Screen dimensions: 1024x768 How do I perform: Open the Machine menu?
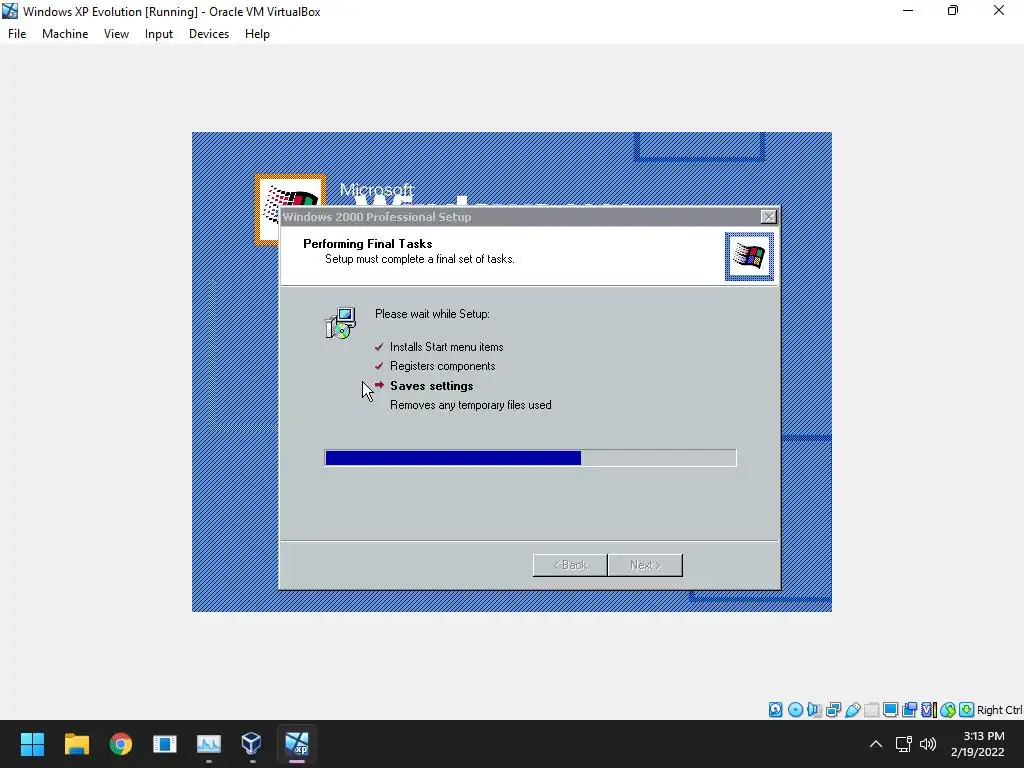65,34
